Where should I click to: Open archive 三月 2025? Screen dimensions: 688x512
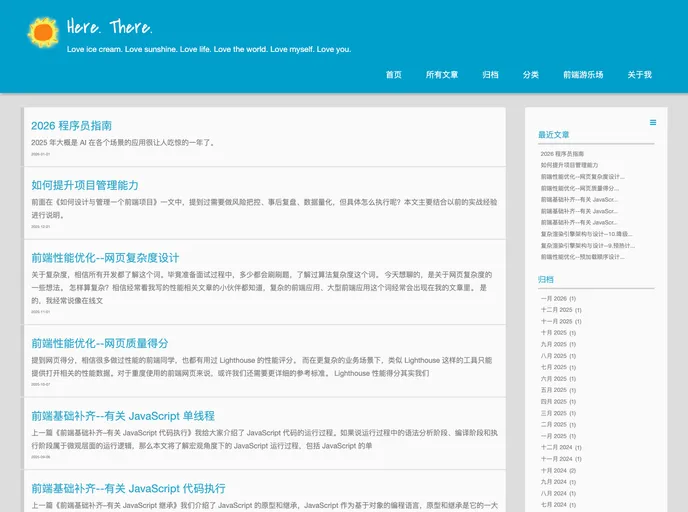point(554,413)
